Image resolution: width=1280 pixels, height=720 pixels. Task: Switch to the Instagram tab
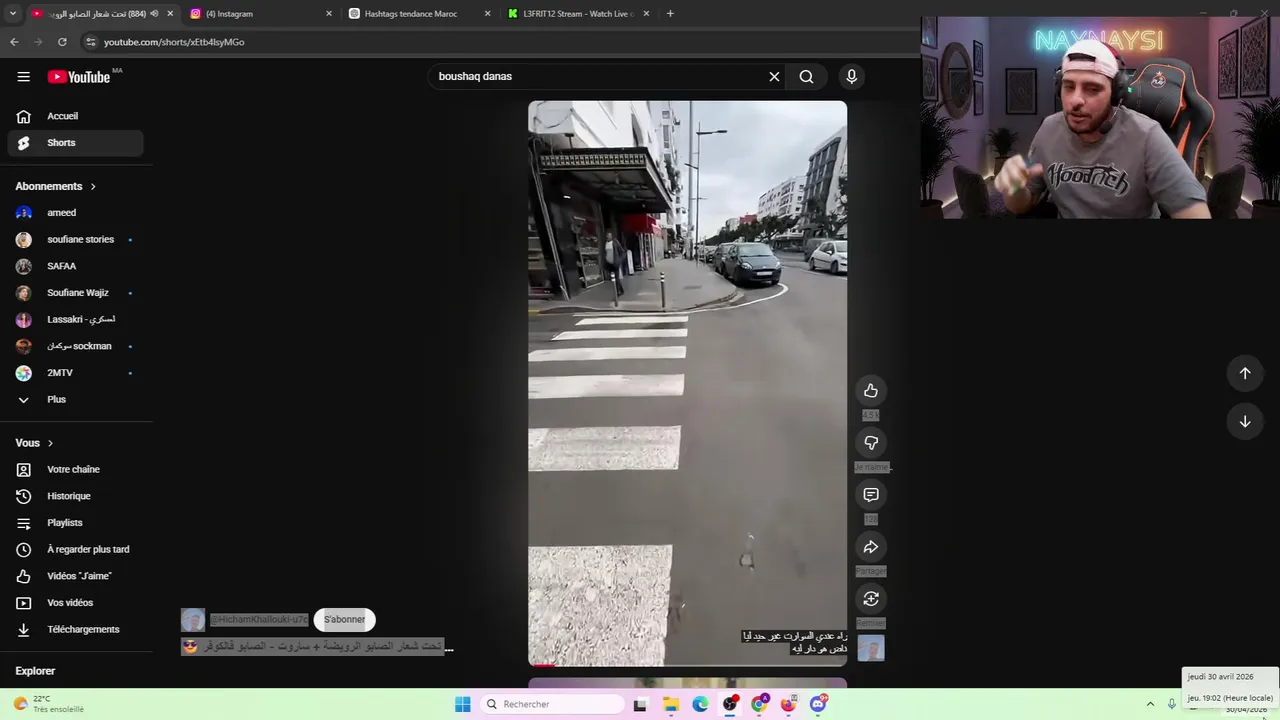click(262, 14)
